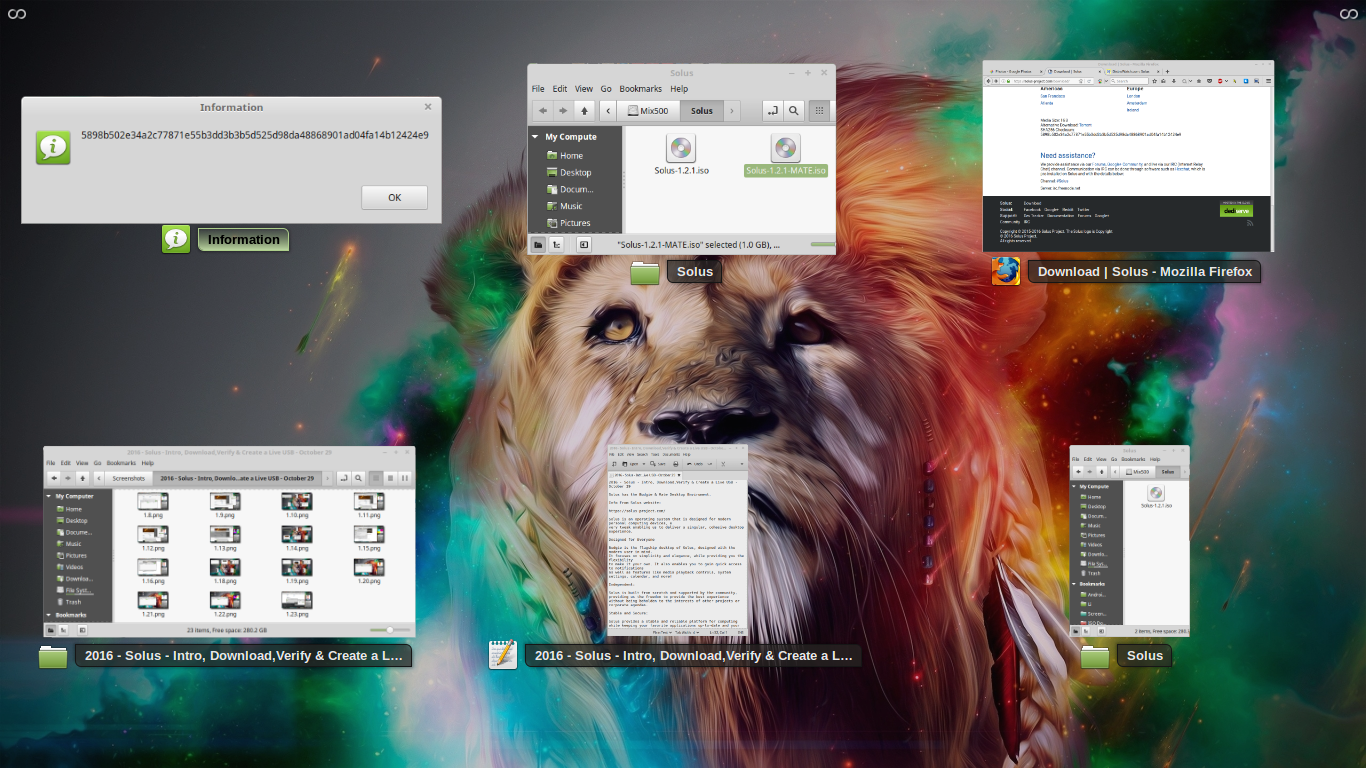Screen dimensions: 1366x768
Task: Click Screenshots path button in Screenshots window
Action: [129, 478]
